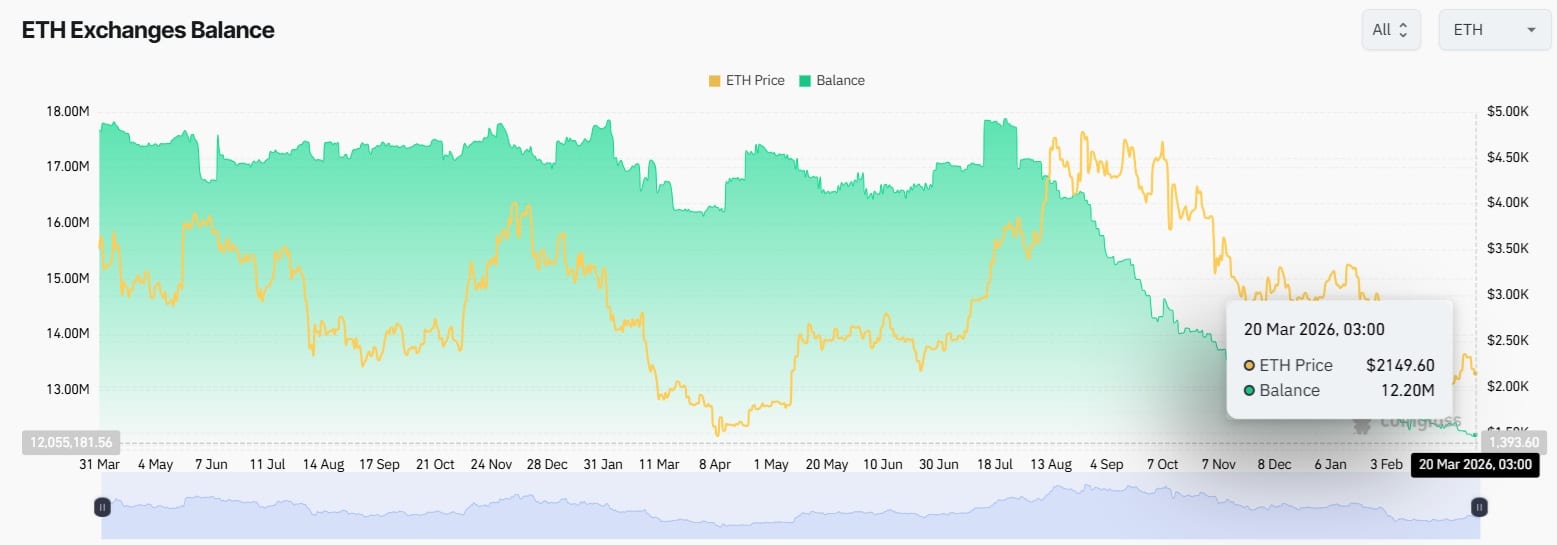Open the ETH coin selector dropdown
Image resolution: width=1557 pixels, height=545 pixels.
click(1494, 30)
